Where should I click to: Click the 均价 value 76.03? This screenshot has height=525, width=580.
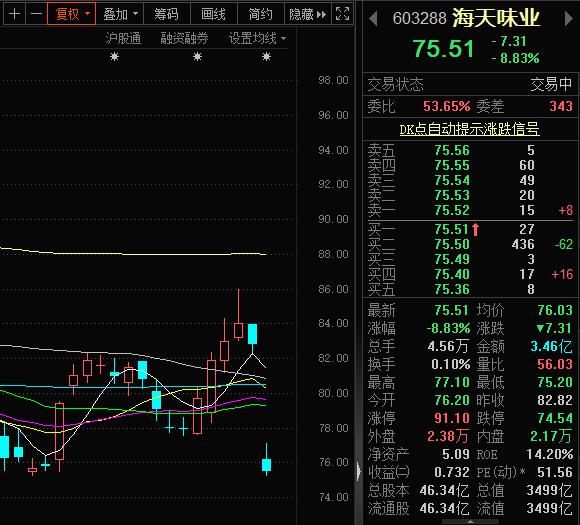[555, 310]
